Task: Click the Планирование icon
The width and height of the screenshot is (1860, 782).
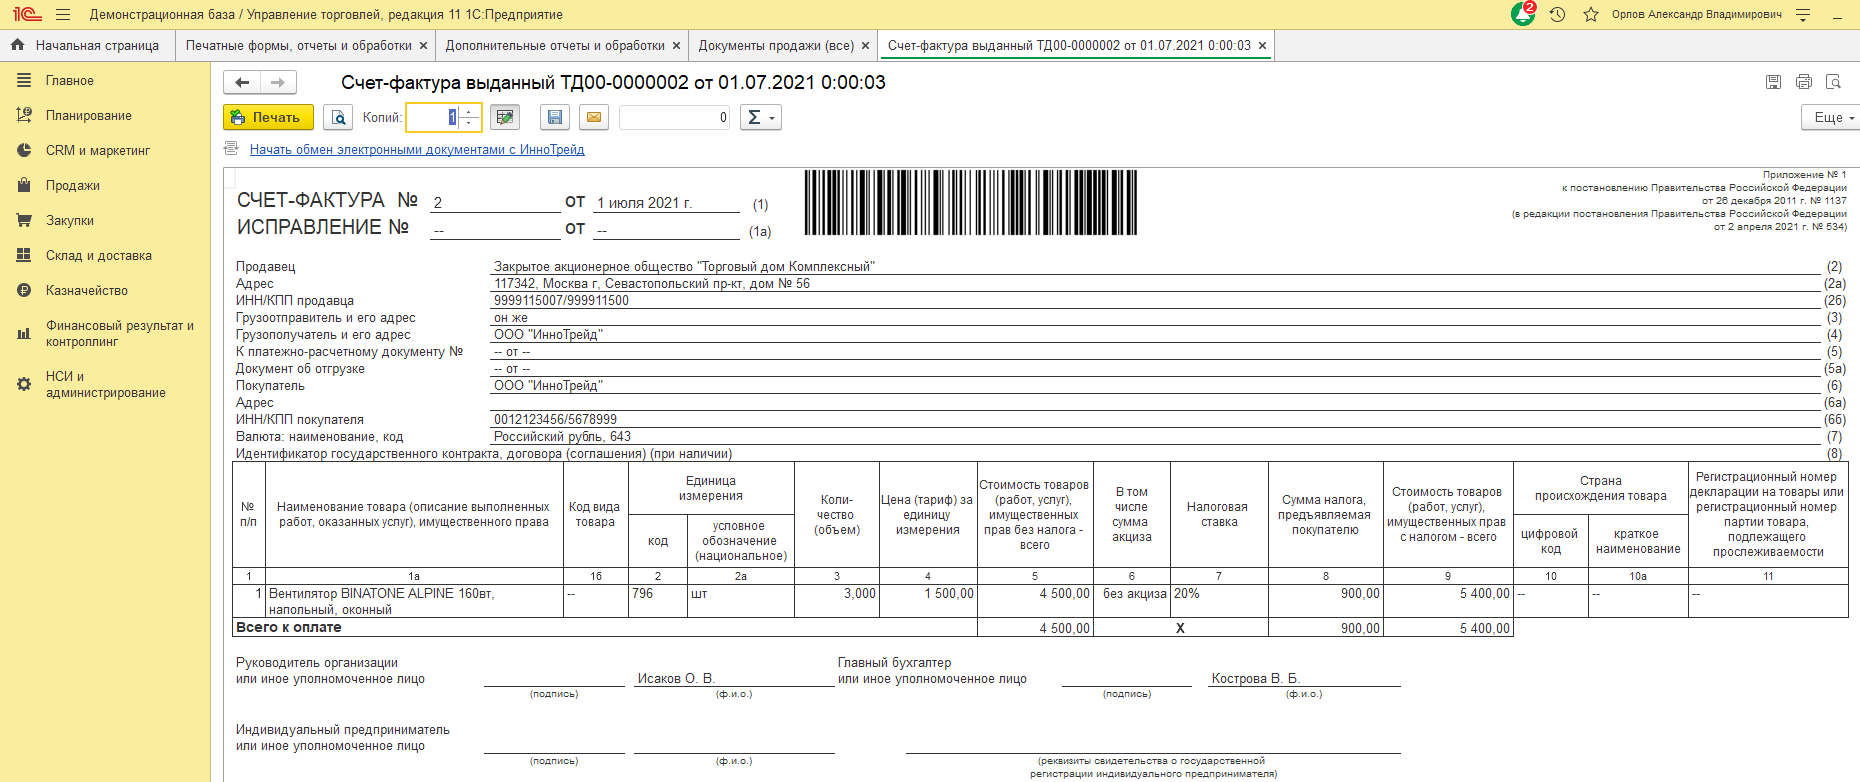Action: (24, 115)
